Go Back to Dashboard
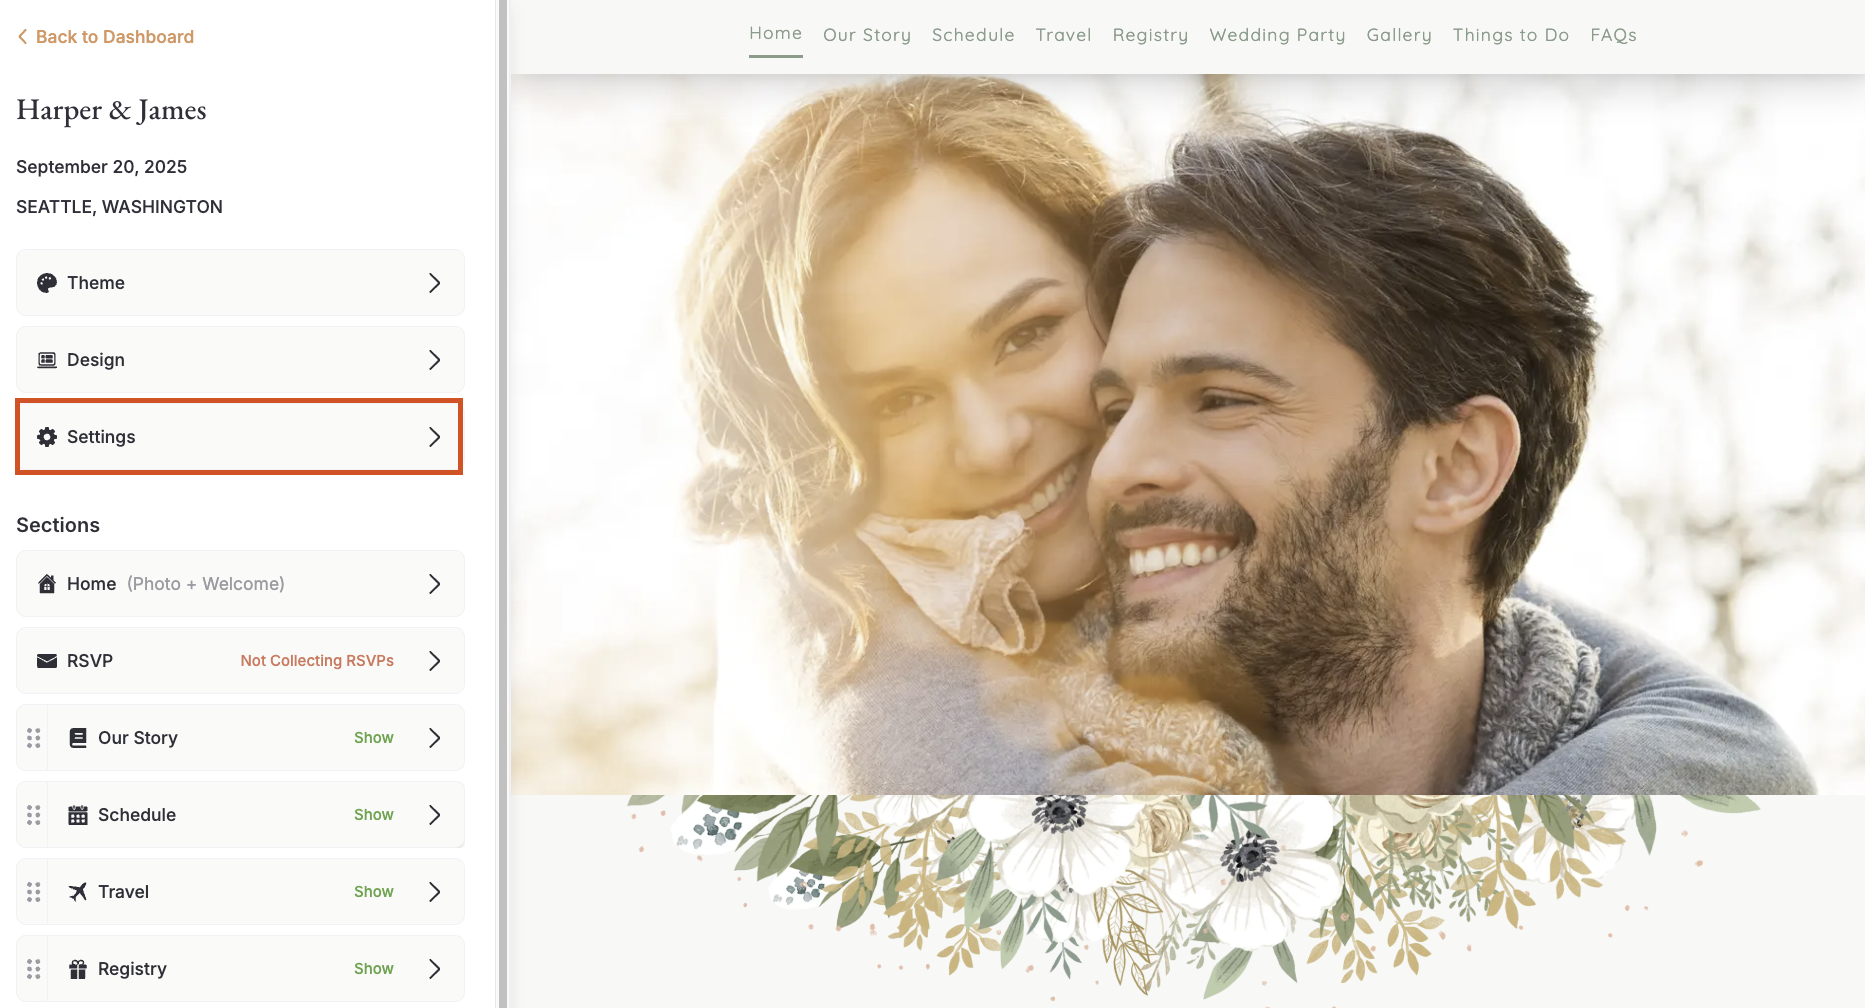1865x1008 pixels. tap(106, 37)
